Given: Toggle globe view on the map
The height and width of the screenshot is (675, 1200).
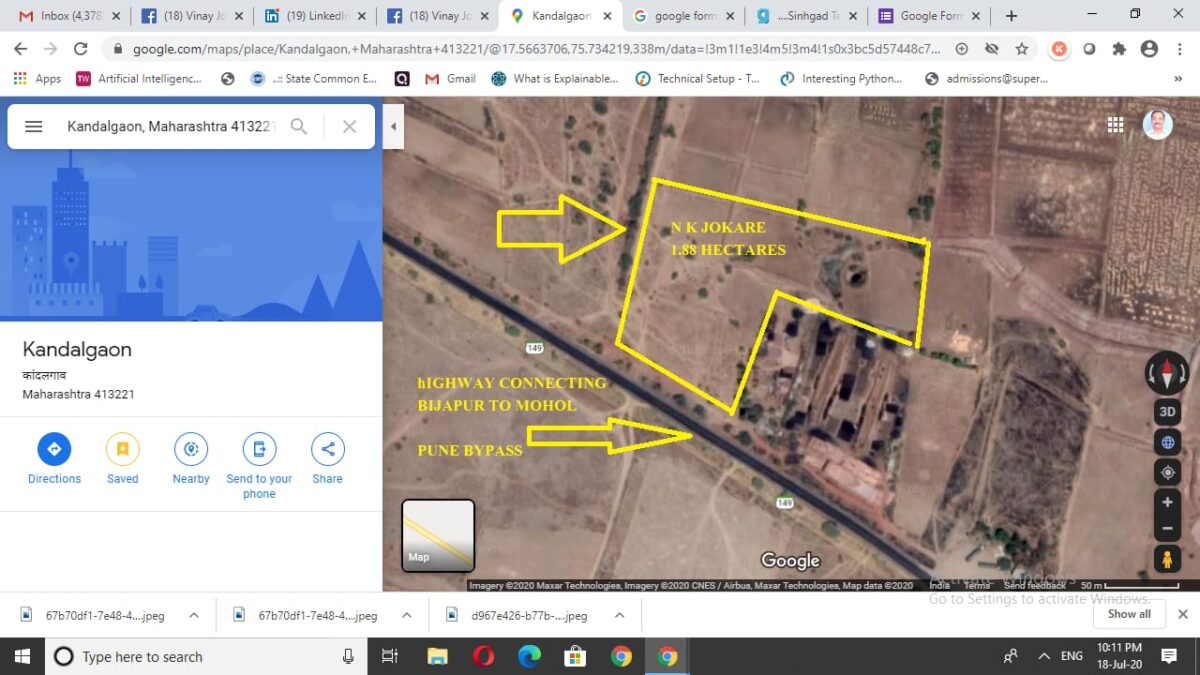Looking at the screenshot, I should (1166, 442).
